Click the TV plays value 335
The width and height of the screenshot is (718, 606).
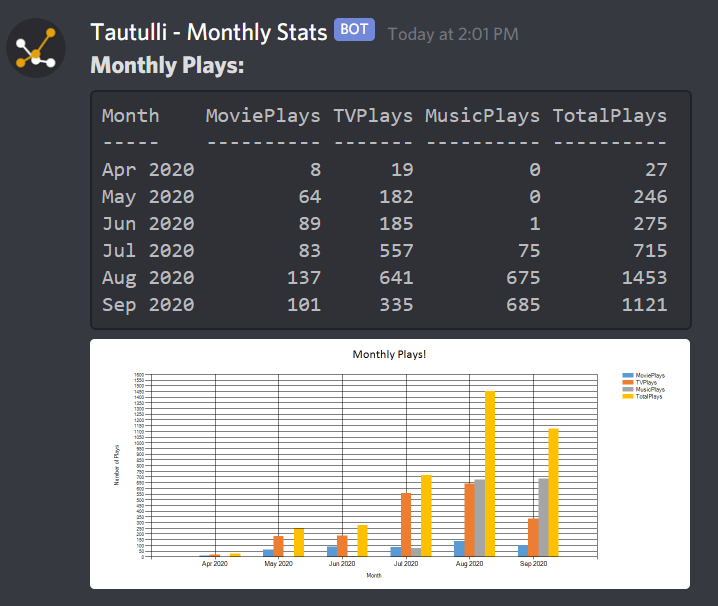pyautogui.click(x=396, y=305)
